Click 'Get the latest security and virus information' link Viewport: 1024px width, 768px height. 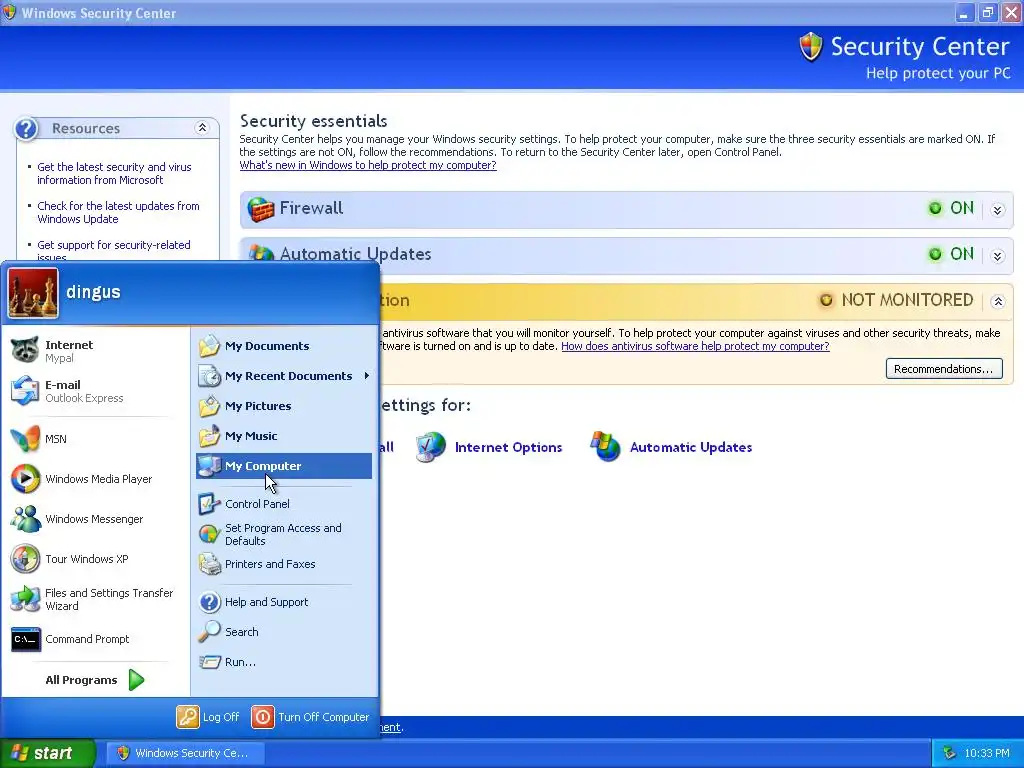tap(114, 173)
